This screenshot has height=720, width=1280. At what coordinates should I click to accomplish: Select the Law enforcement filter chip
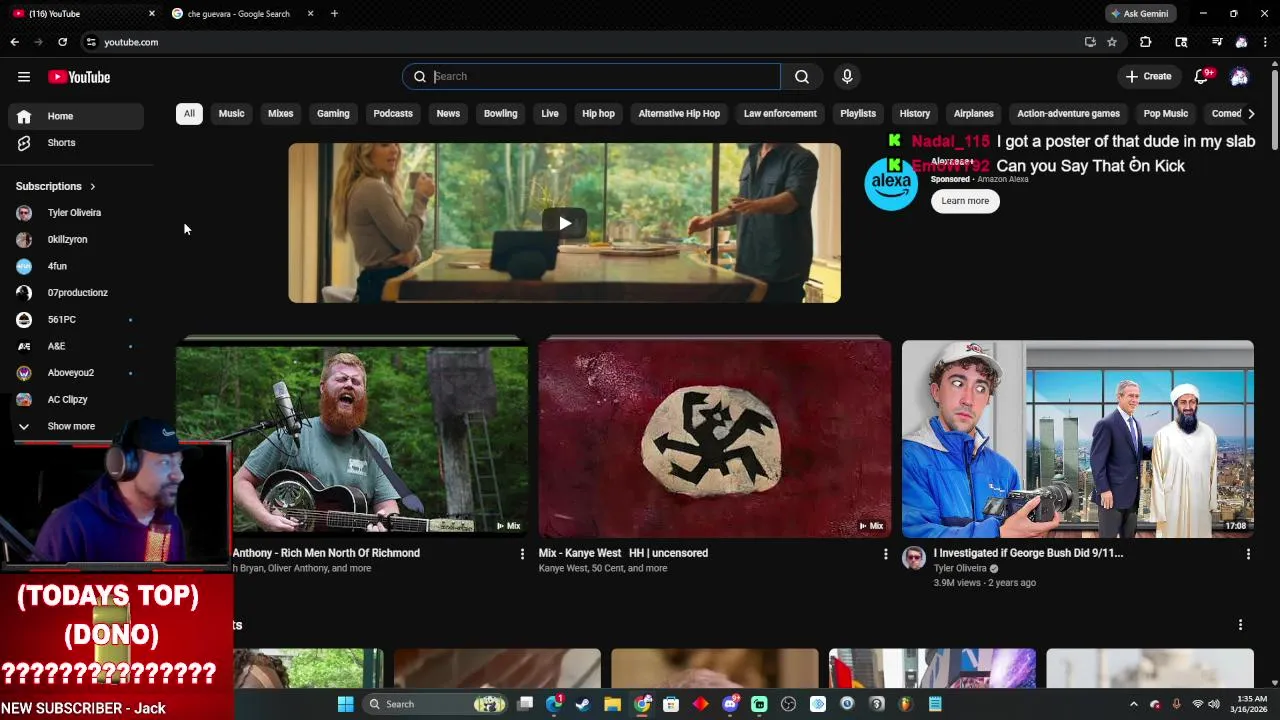pyautogui.click(x=780, y=113)
